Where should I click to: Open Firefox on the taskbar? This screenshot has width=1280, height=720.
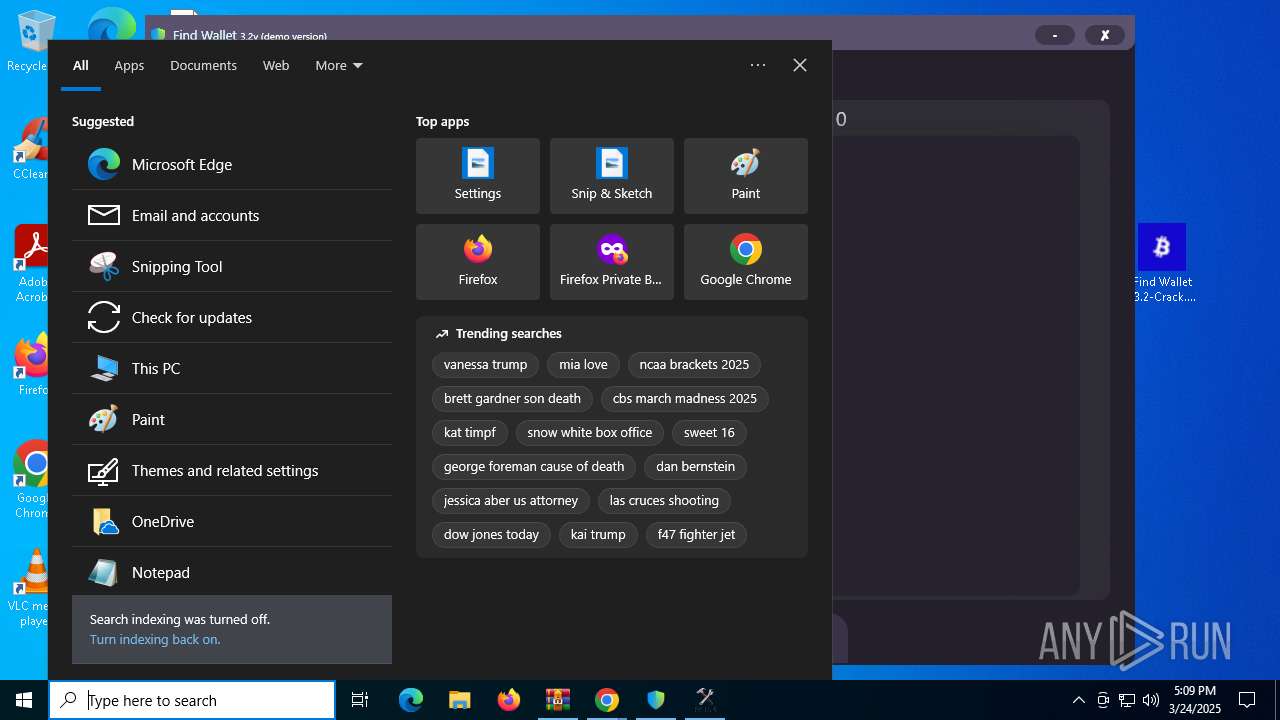pyautogui.click(x=508, y=700)
